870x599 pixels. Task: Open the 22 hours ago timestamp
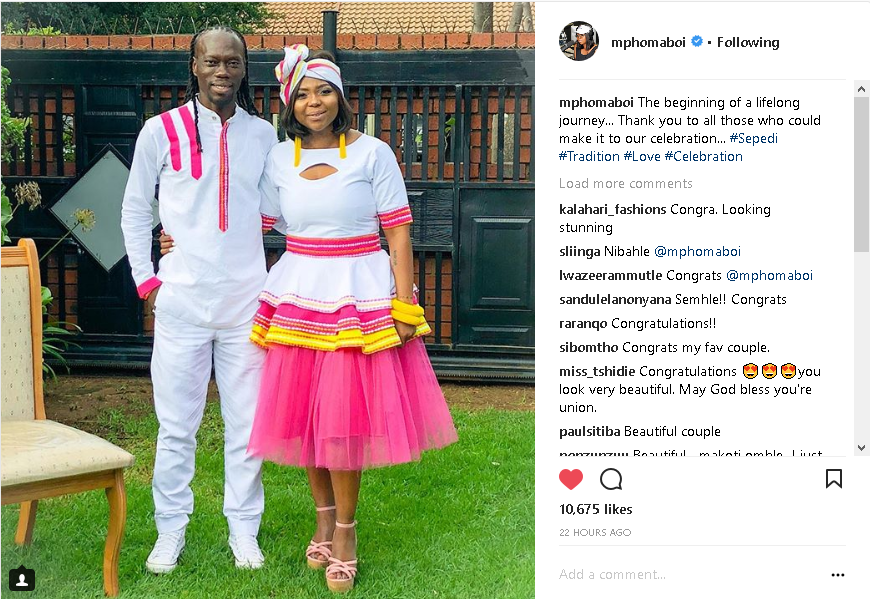coord(595,532)
